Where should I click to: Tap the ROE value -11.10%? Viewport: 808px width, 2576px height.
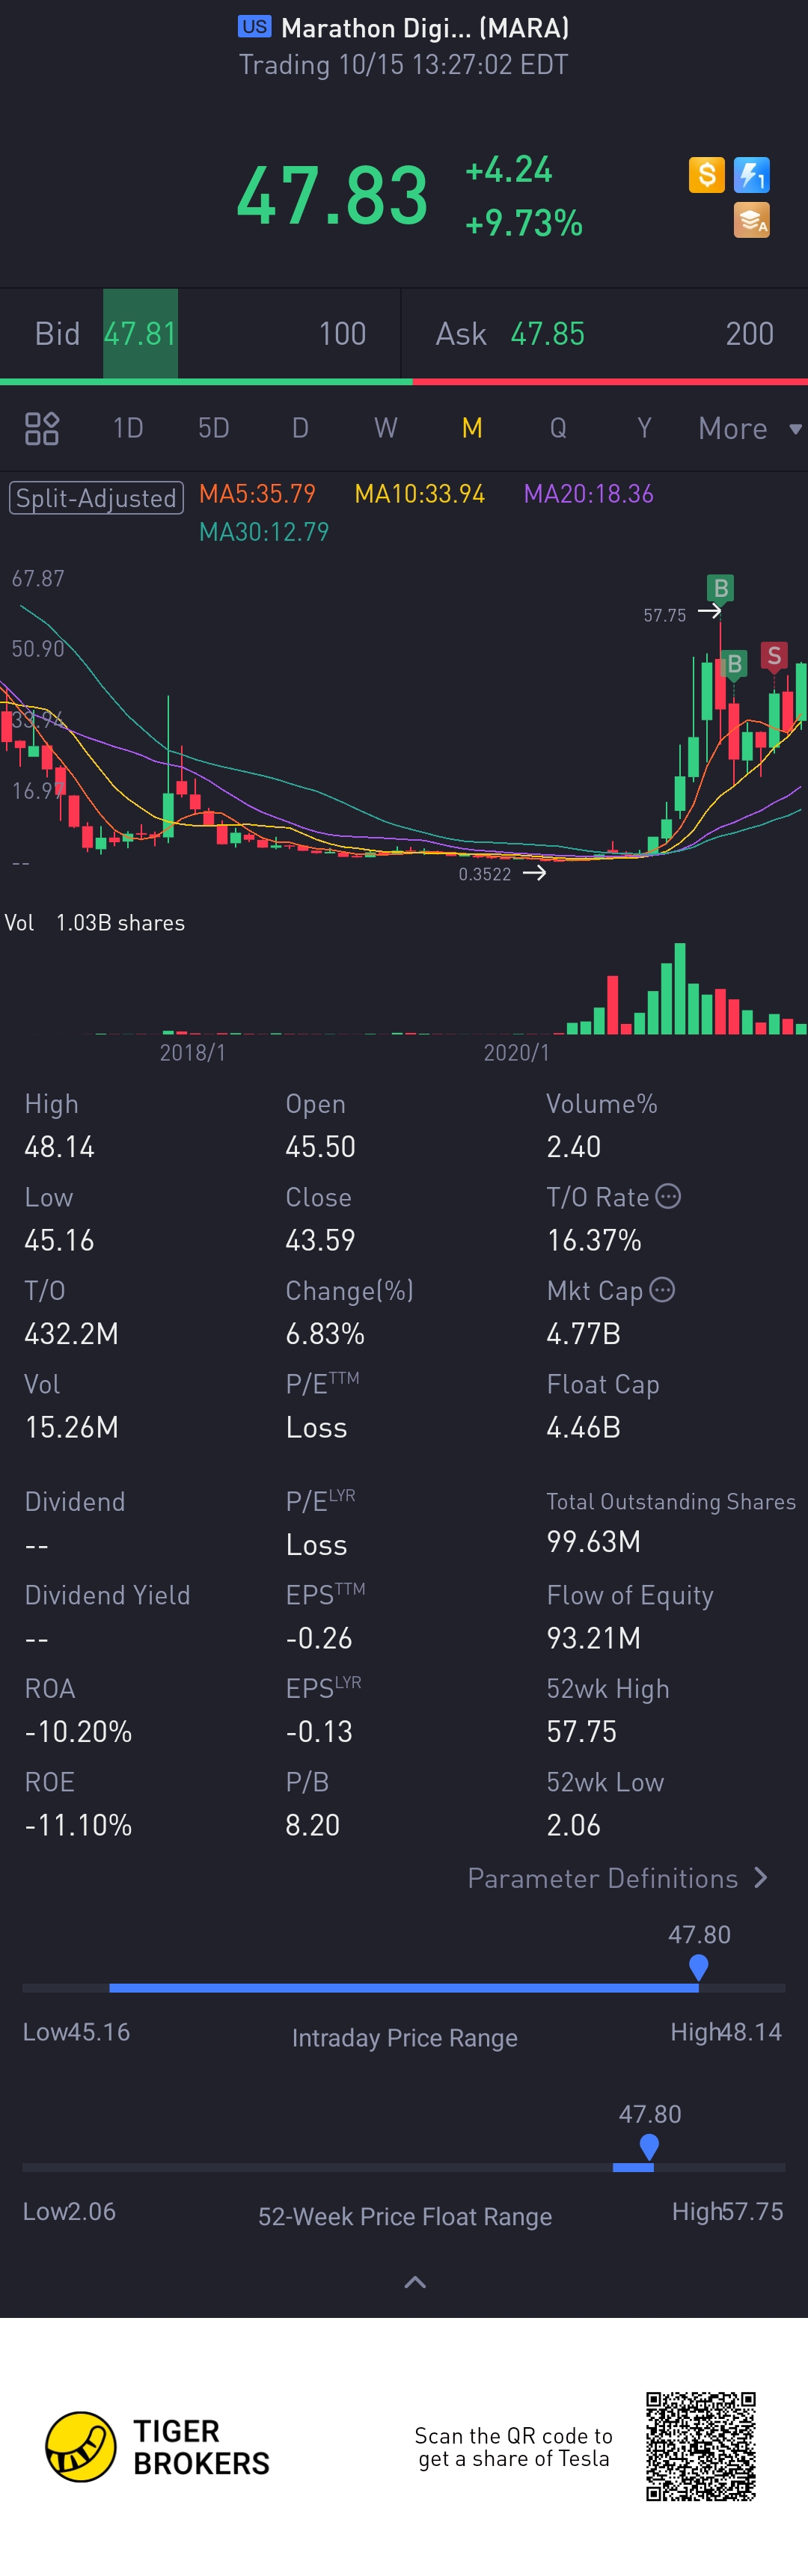click(78, 1825)
